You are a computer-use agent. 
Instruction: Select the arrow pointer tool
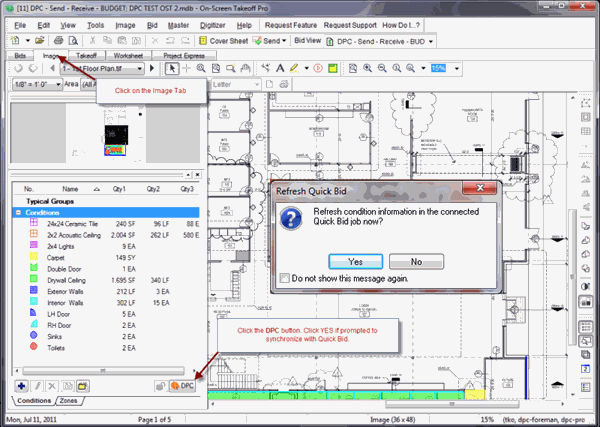(x=172, y=68)
